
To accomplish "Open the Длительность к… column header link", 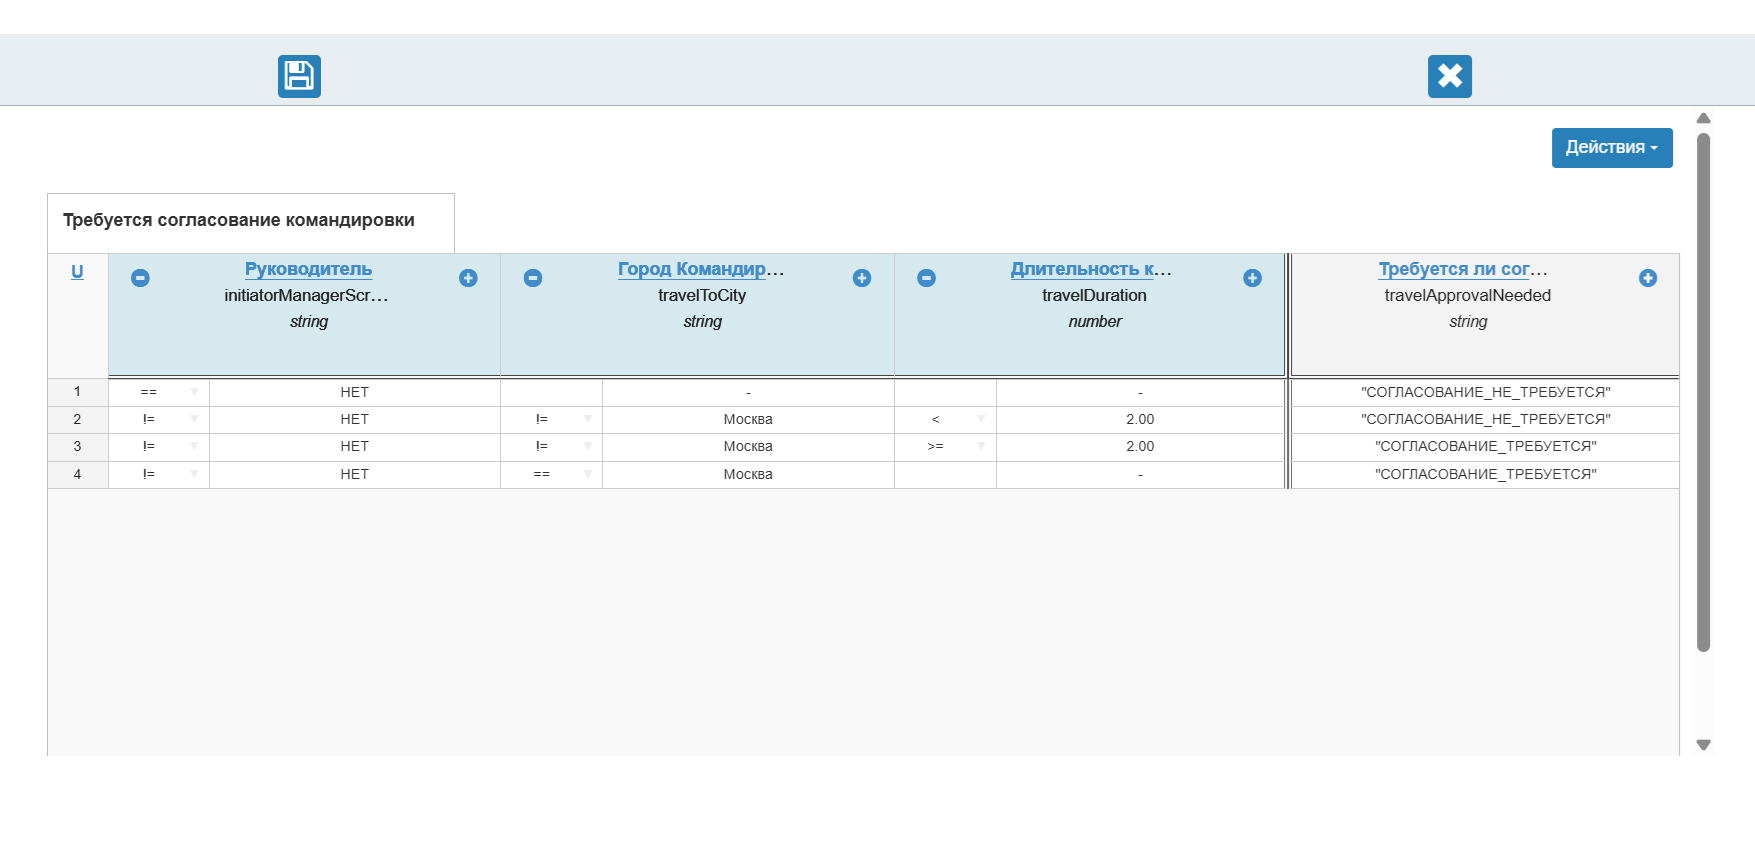I will 1091,269.
